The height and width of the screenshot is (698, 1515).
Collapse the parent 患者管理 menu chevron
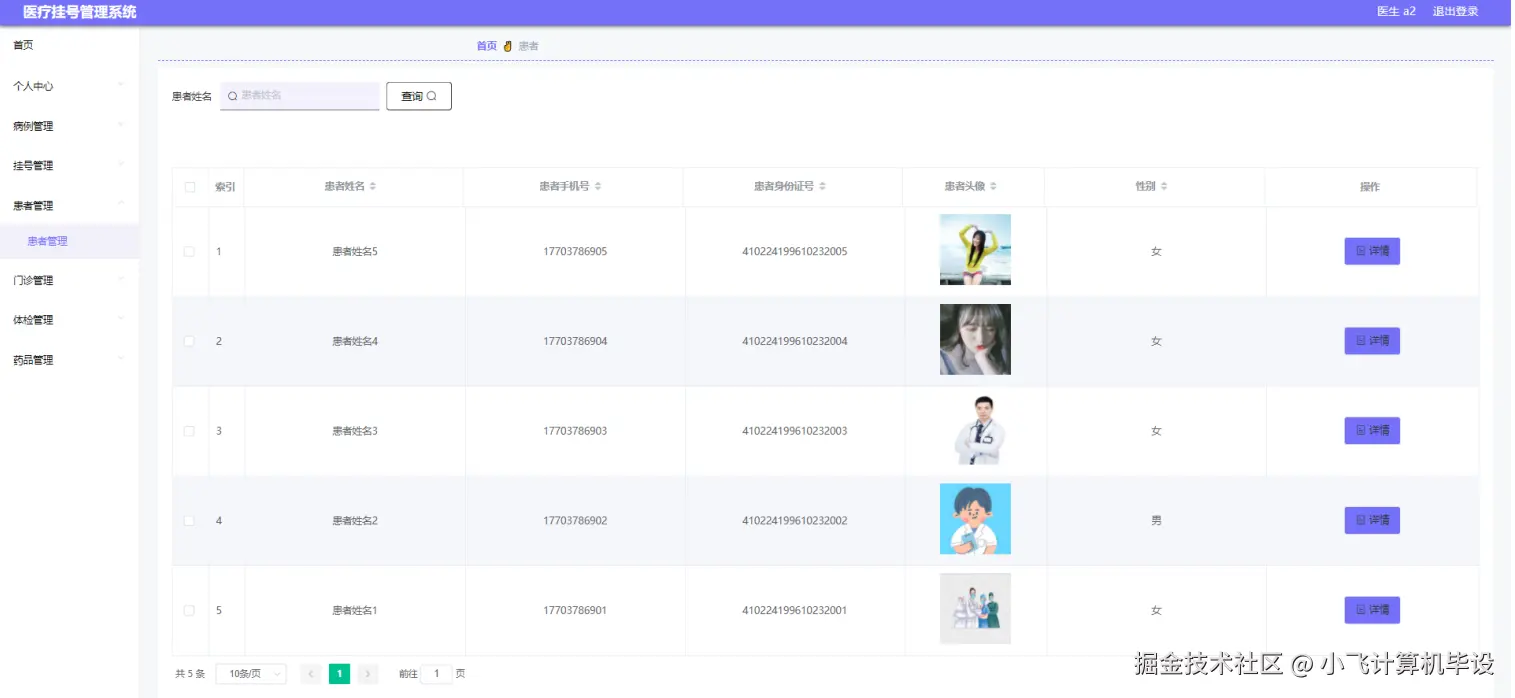pos(121,204)
